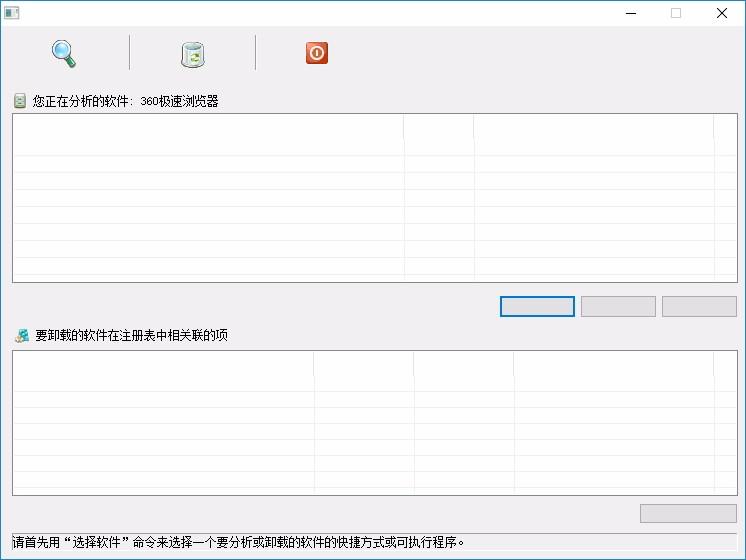Click the red power exit icon

pos(317,53)
